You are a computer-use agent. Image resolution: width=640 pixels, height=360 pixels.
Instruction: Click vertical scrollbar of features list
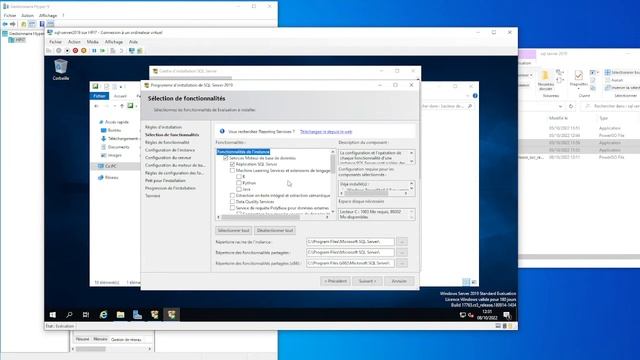(x=333, y=164)
